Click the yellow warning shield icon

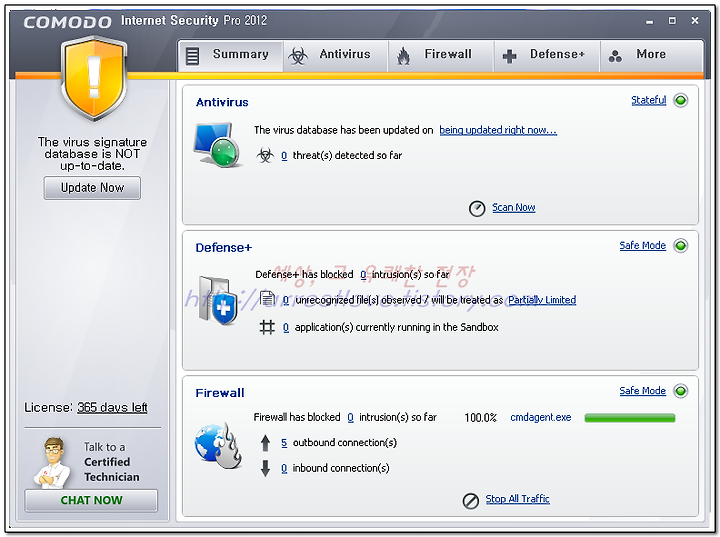click(94, 79)
